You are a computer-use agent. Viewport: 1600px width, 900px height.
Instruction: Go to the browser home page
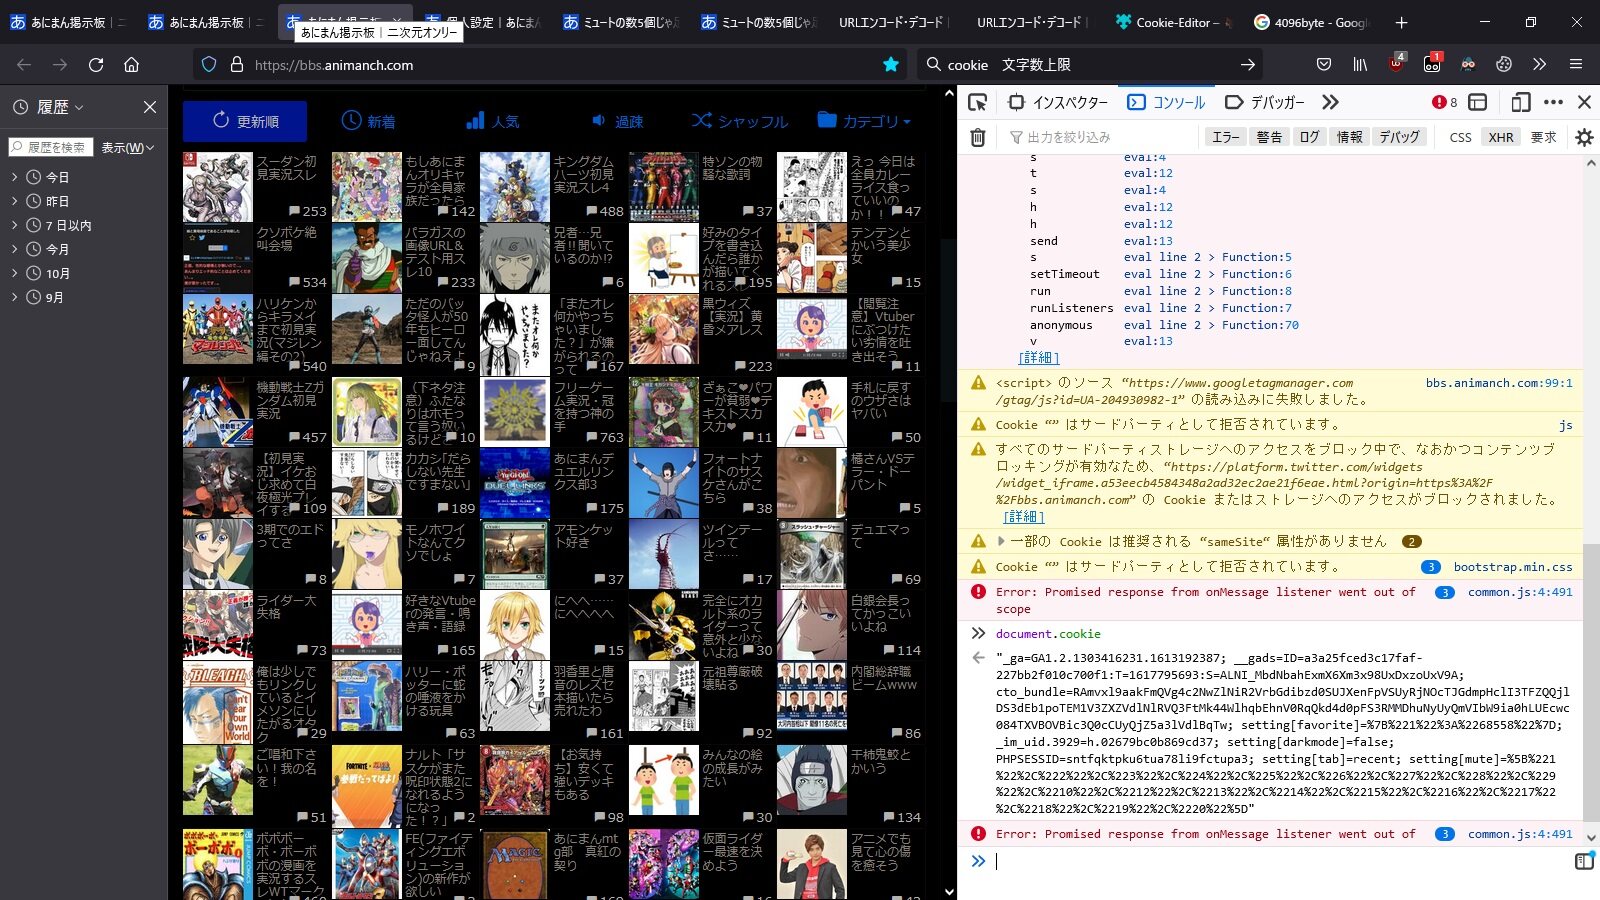point(131,65)
